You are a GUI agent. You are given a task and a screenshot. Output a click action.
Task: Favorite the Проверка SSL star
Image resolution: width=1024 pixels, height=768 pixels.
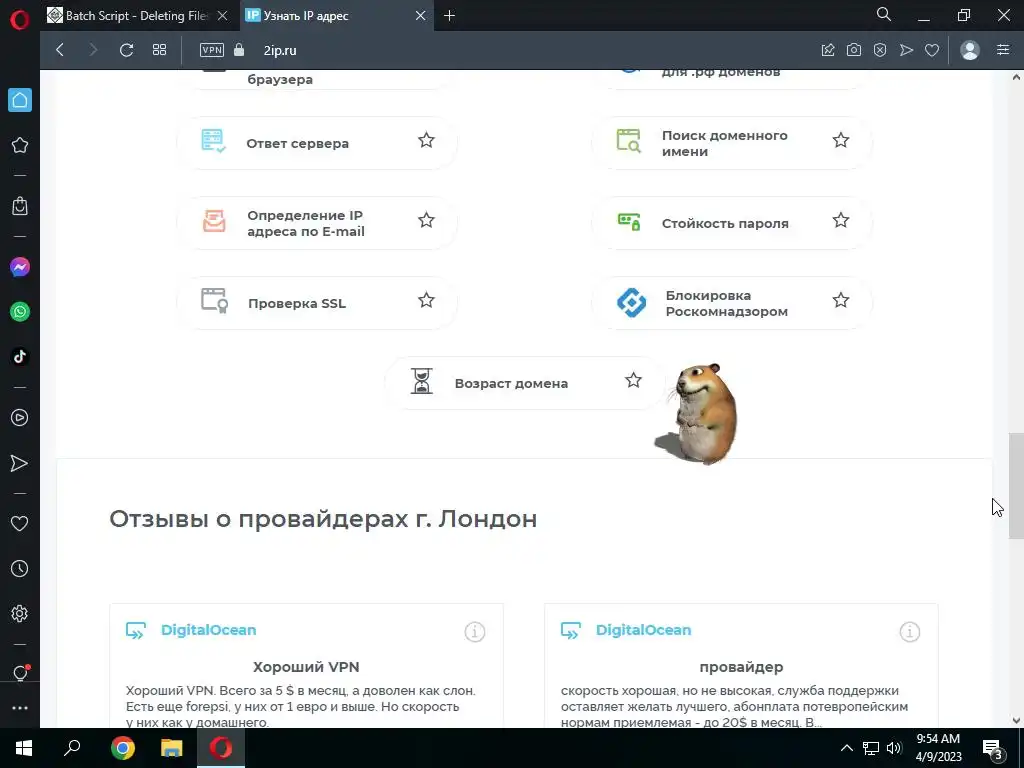point(426,300)
